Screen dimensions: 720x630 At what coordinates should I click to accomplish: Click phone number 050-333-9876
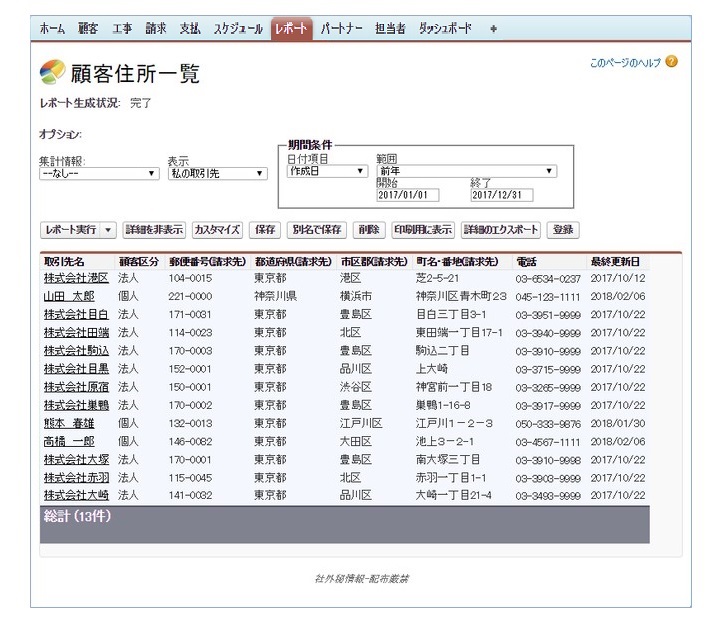(548, 424)
